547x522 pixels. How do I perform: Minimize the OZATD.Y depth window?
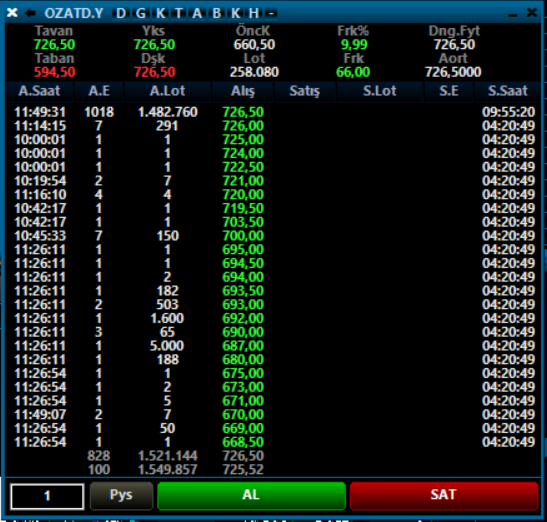(512, 15)
